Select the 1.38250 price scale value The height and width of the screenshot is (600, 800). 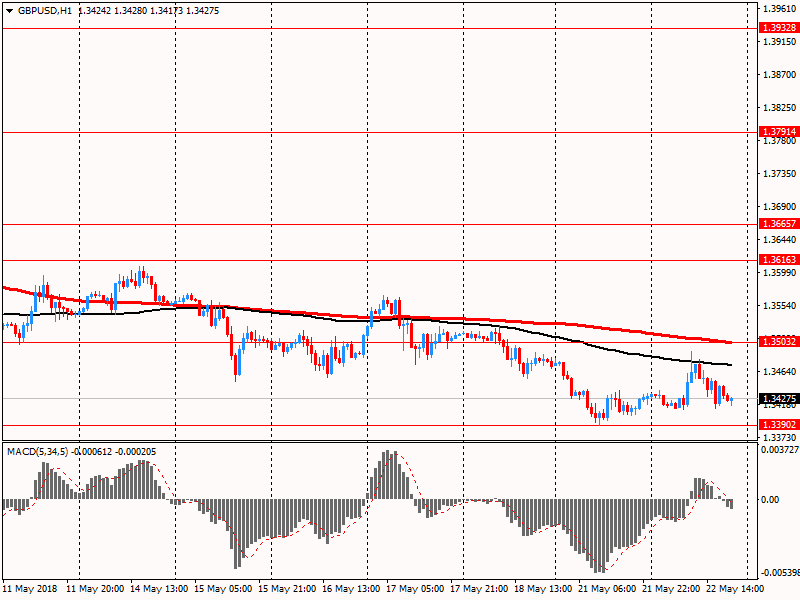pos(779,108)
